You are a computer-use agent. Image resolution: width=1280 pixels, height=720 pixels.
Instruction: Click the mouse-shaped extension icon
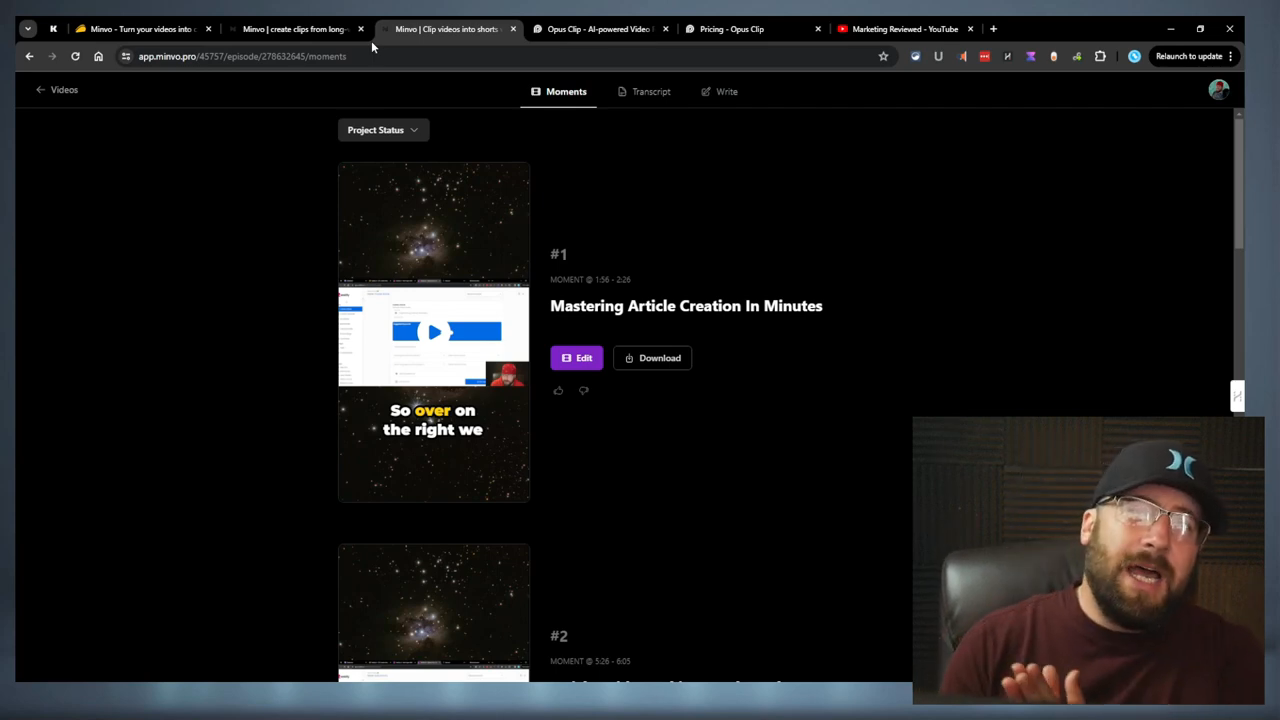pos(1053,56)
